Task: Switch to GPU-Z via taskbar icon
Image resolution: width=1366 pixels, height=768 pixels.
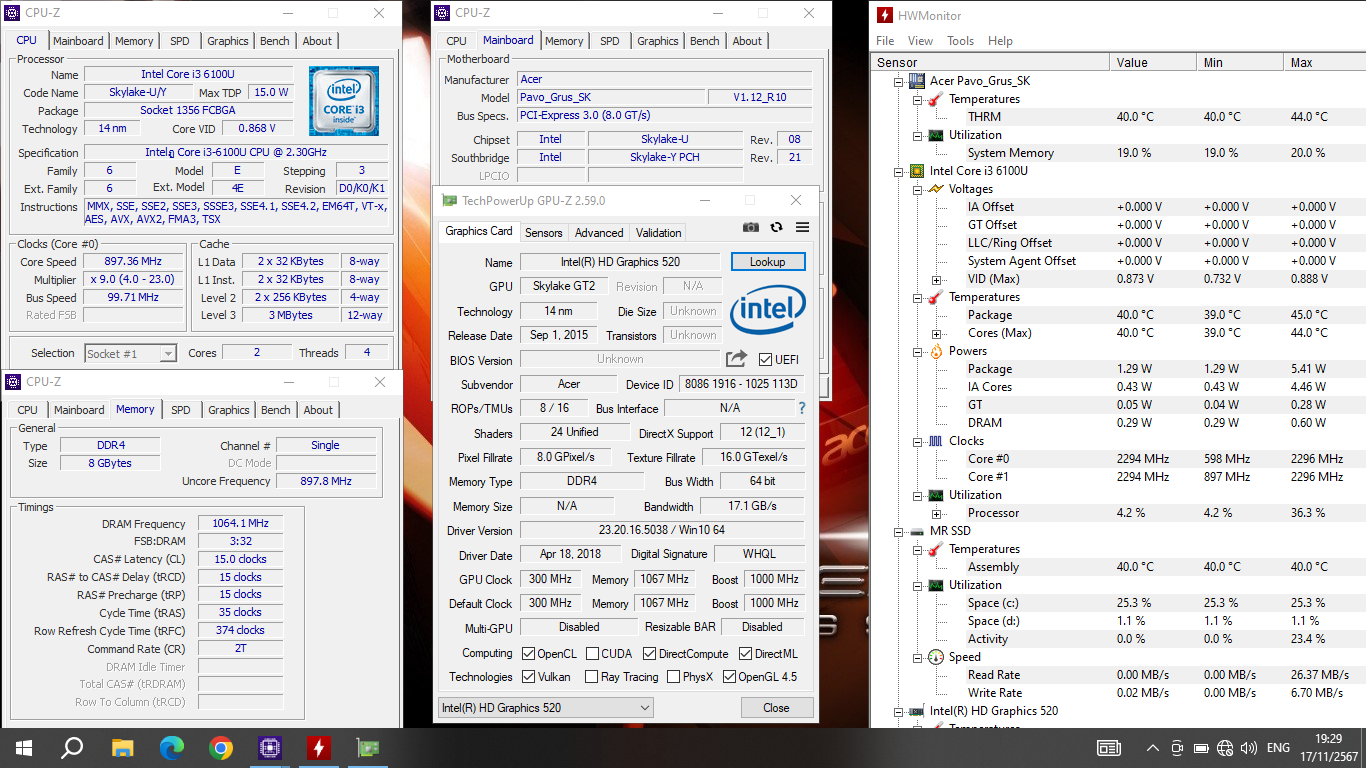Action: 368,747
